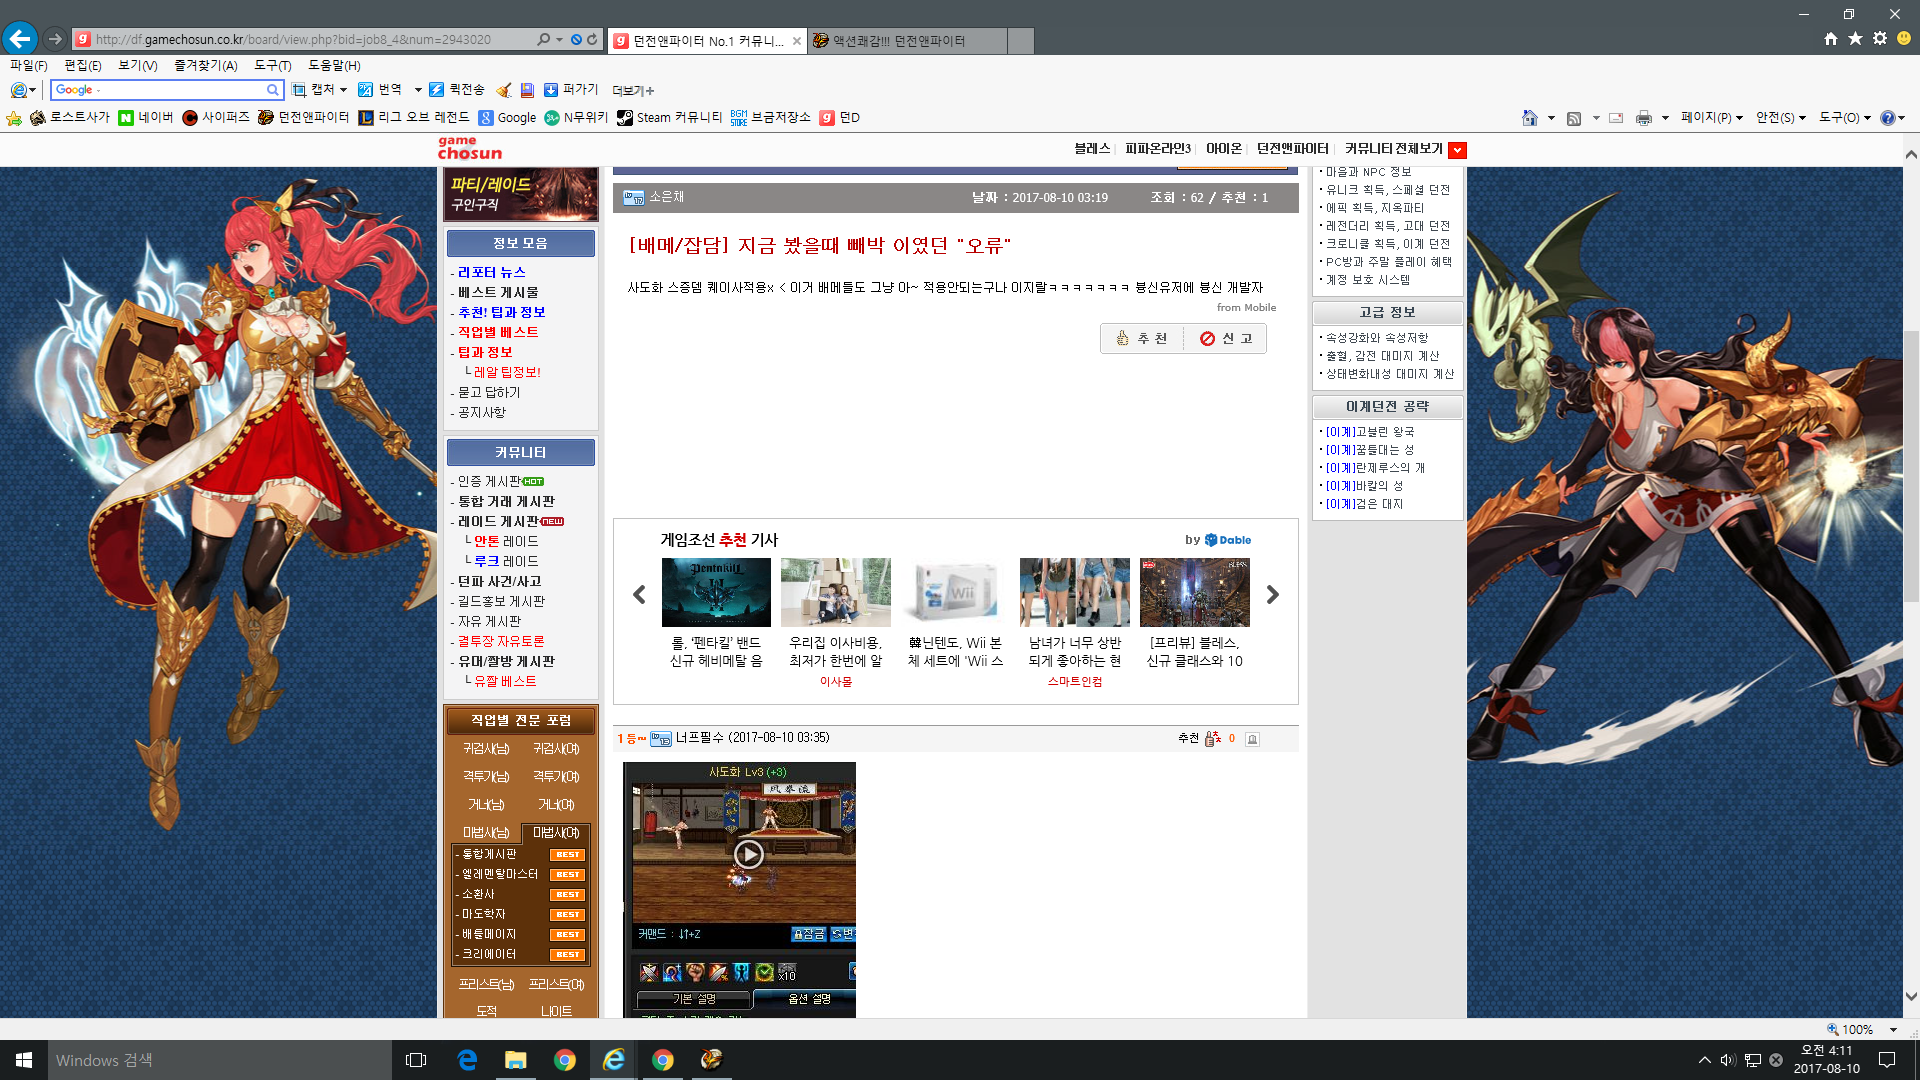Open the 네이버 bookmark
Image resolution: width=1920 pixels, height=1080 pixels.
pyautogui.click(x=146, y=118)
